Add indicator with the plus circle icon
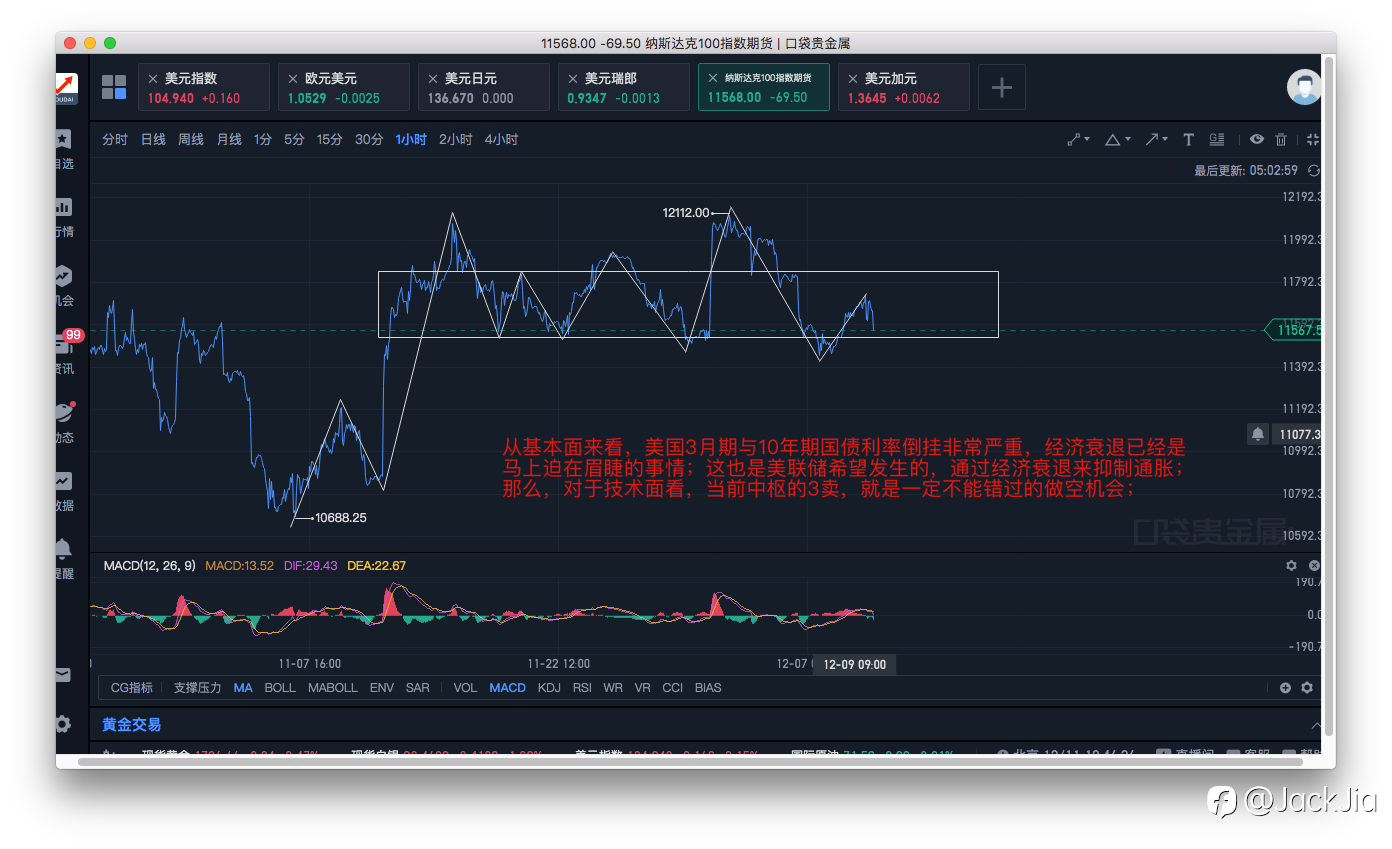This screenshot has width=1392, height=849. point(1286,688)
